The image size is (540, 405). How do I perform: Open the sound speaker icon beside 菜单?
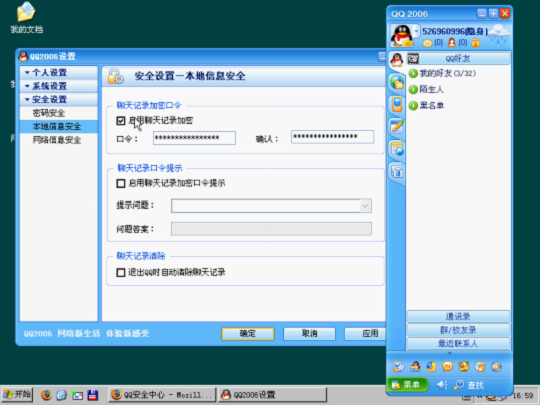pyautogui.click(x=442, y=385)
